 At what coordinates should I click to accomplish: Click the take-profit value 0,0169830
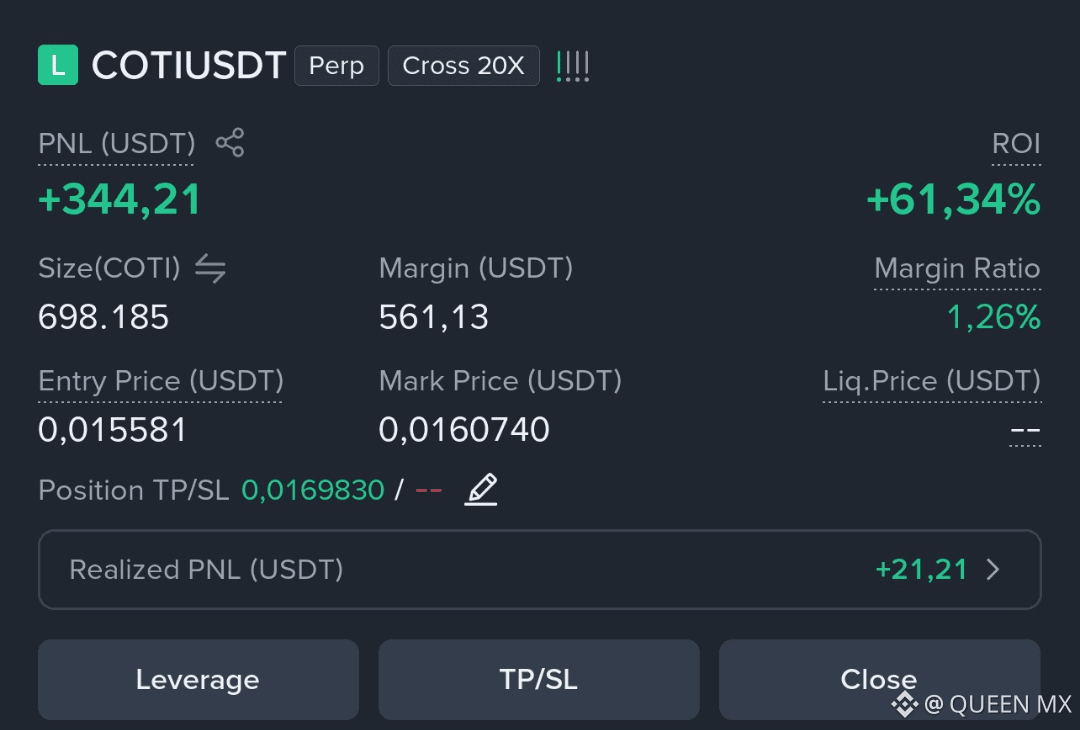[x=313, y=490]
